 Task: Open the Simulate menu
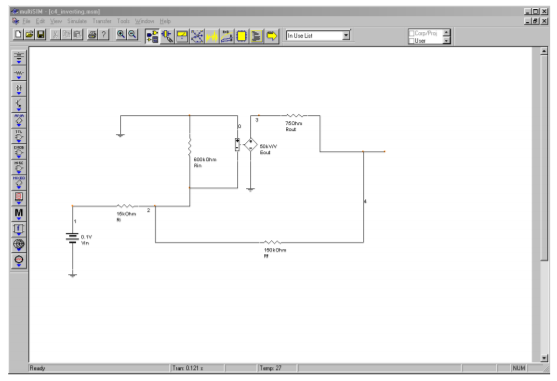(x=77, y=21)
